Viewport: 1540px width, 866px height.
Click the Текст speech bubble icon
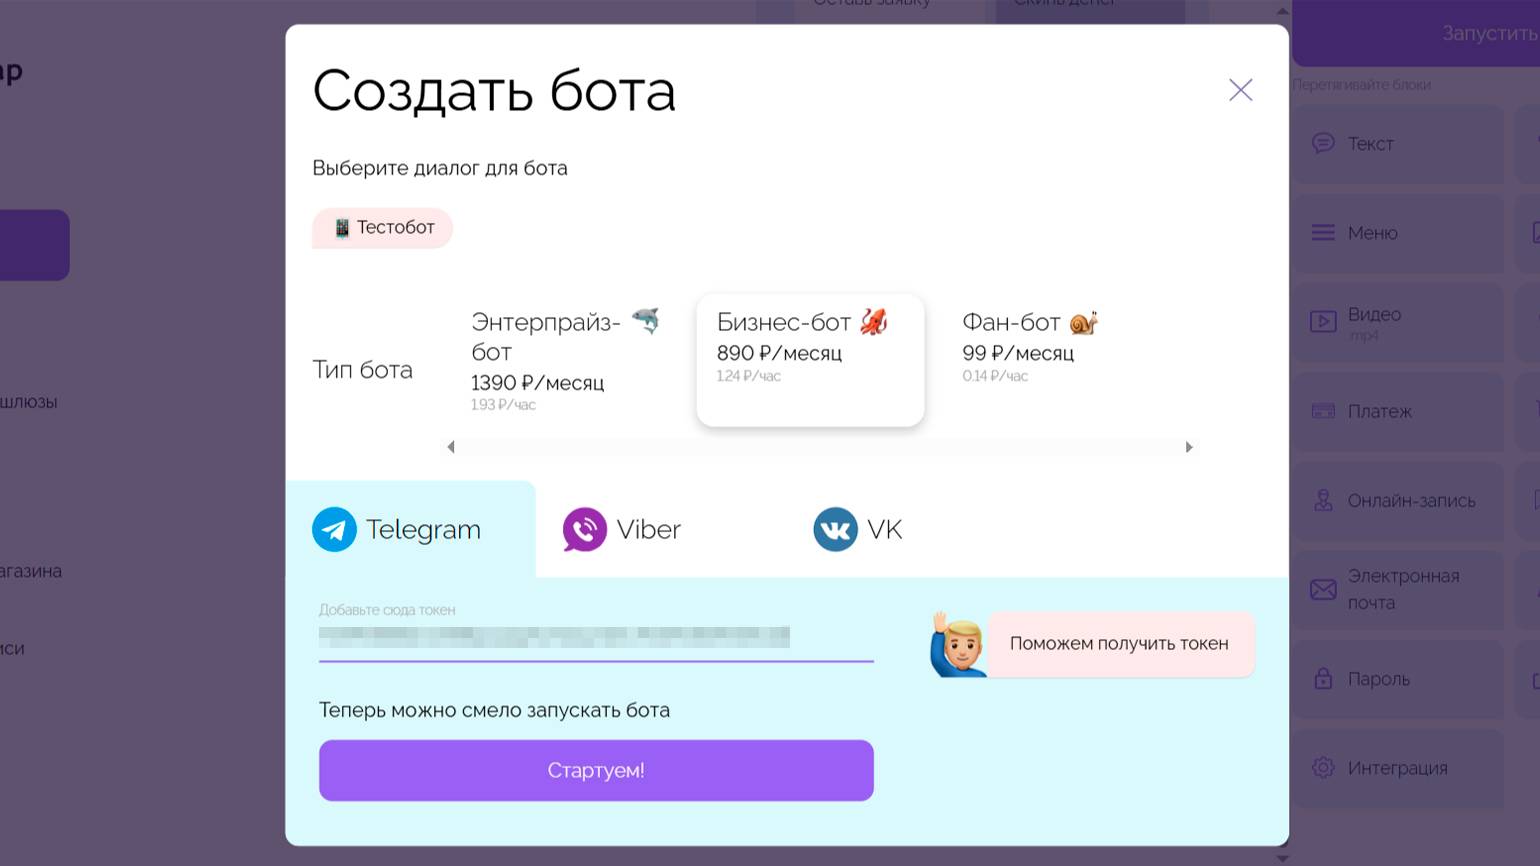click(1323, 144)
